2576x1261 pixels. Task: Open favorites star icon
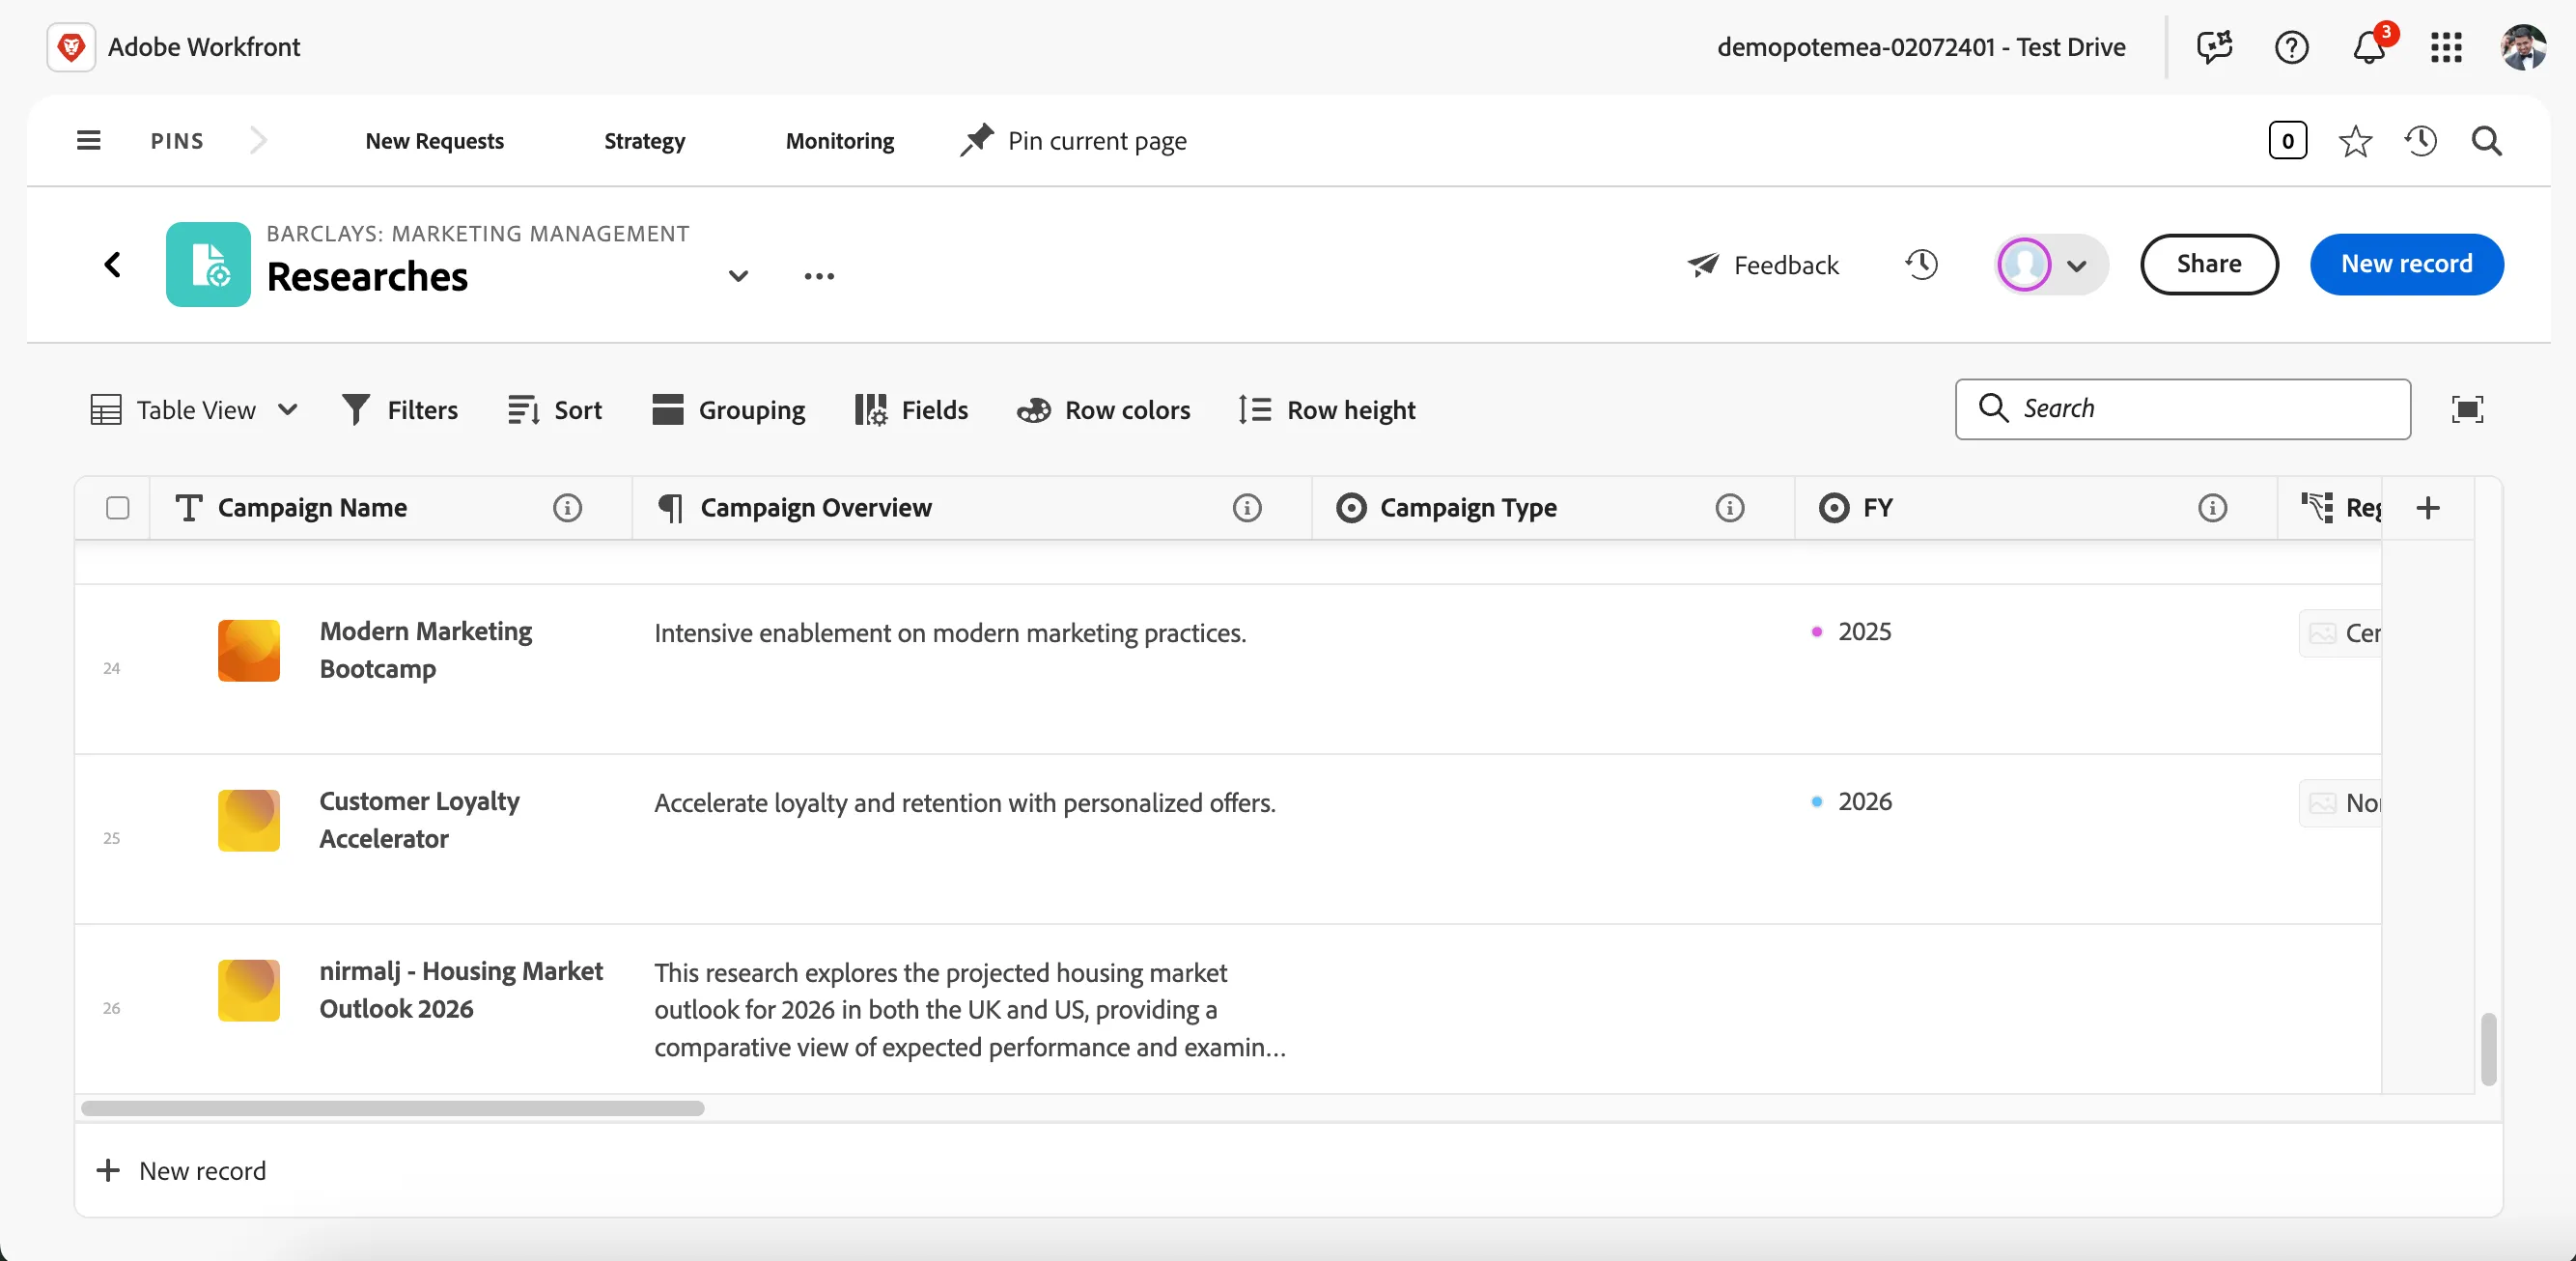(x=2355, y=141)
